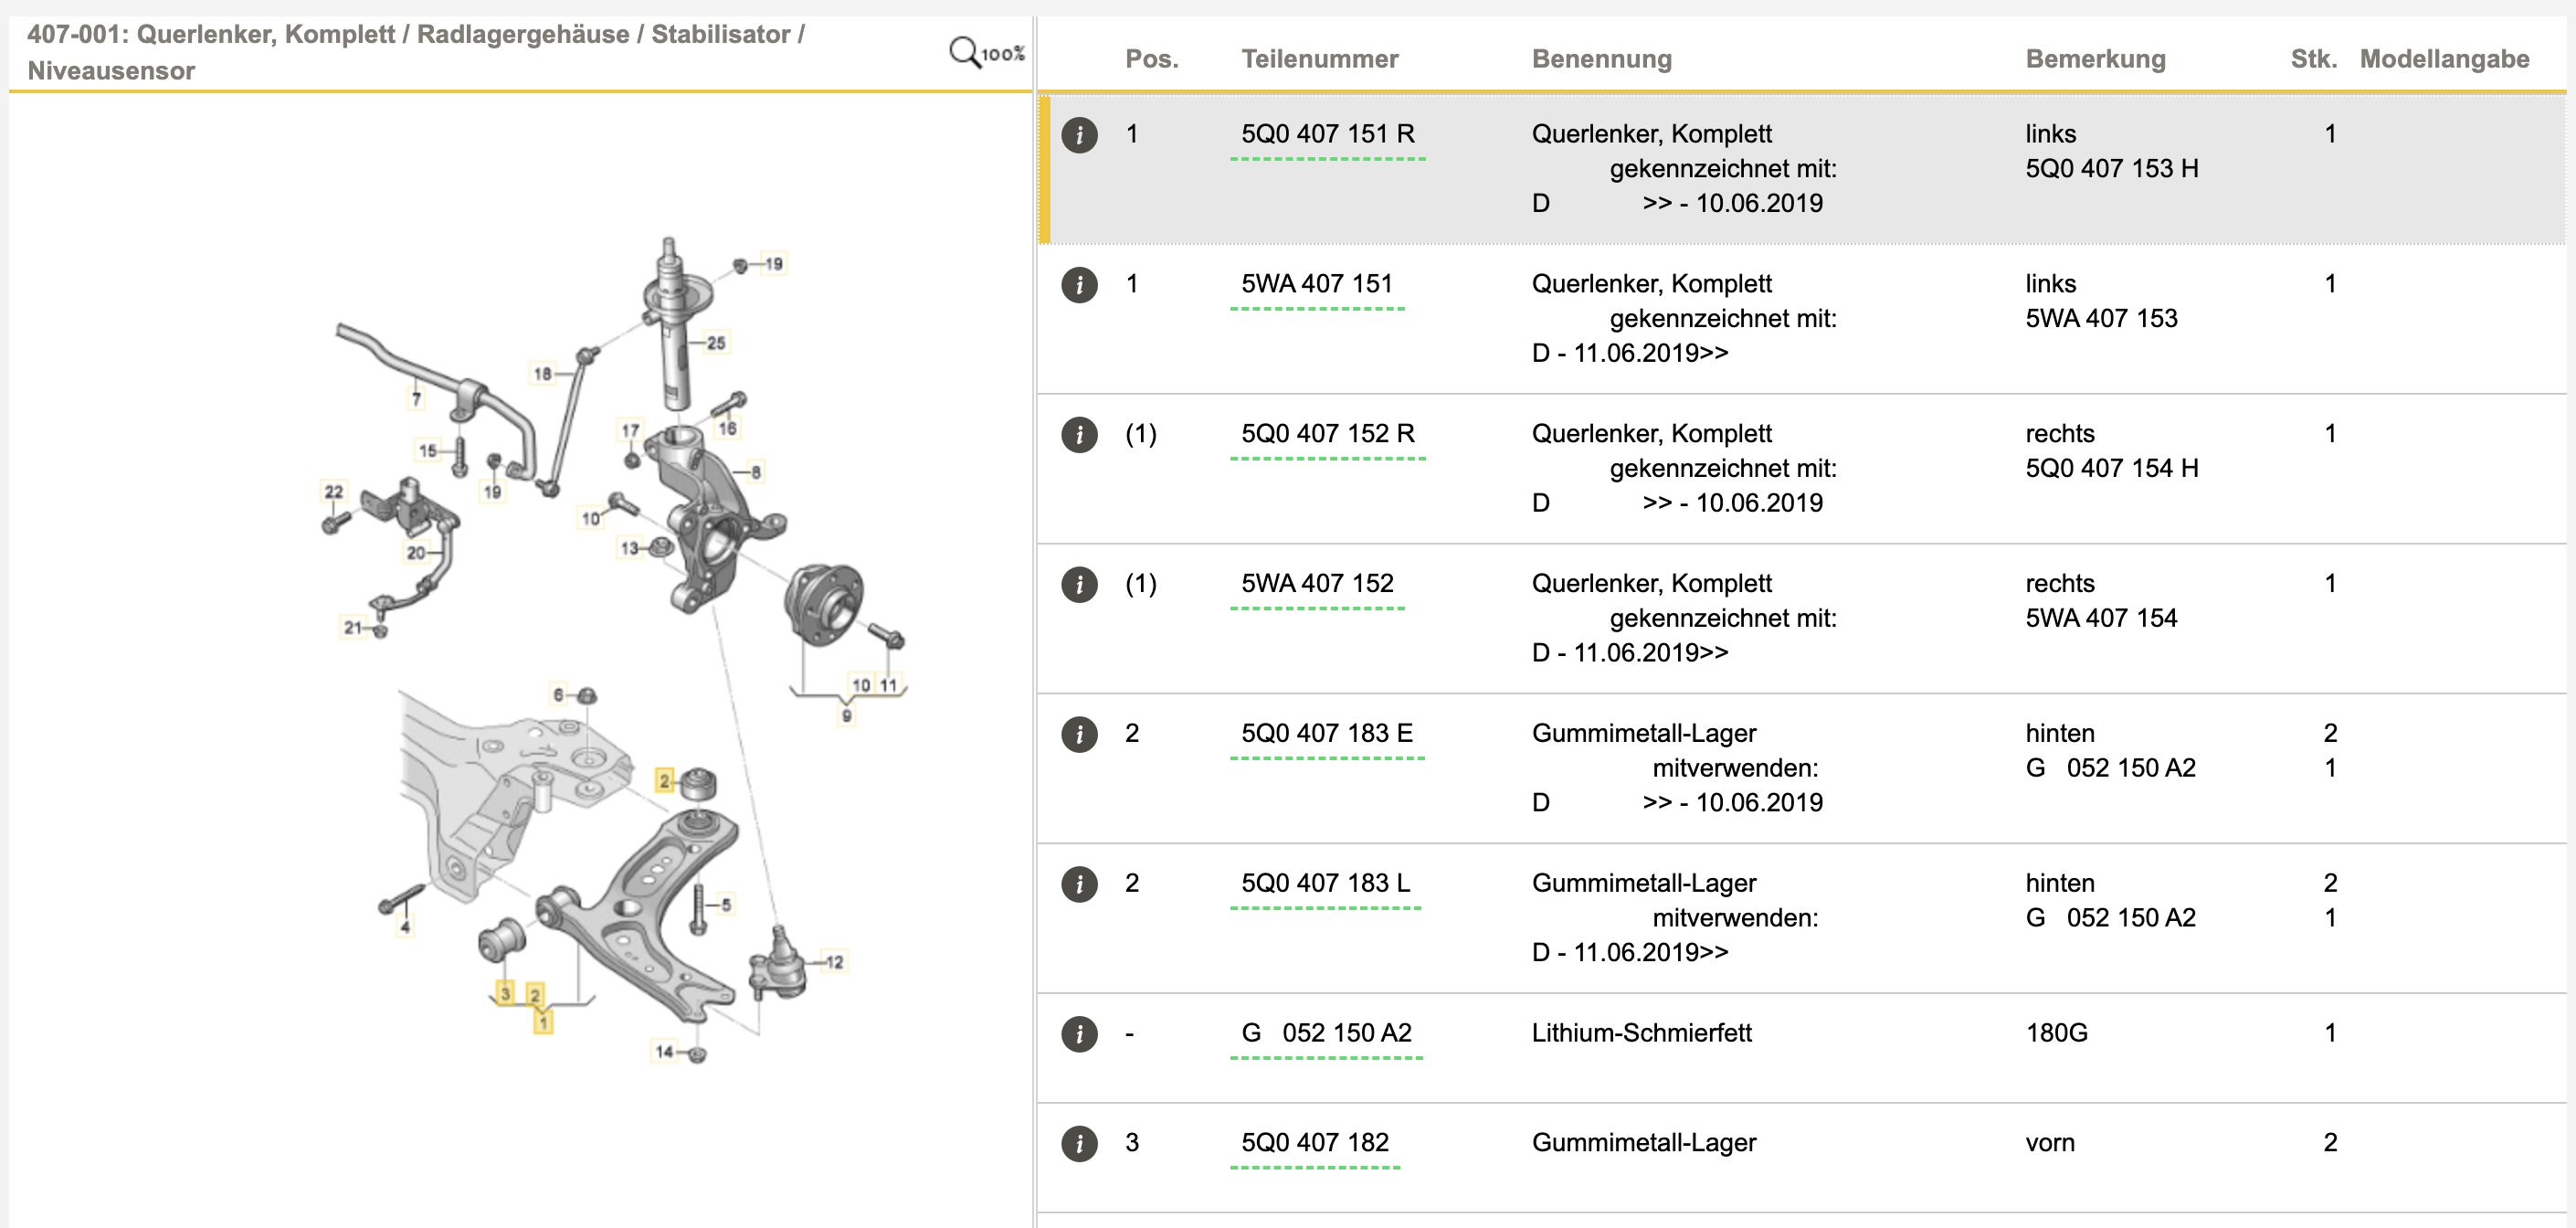View info for Lithium-Schmierfett row

click(x=1079, y=1034)
